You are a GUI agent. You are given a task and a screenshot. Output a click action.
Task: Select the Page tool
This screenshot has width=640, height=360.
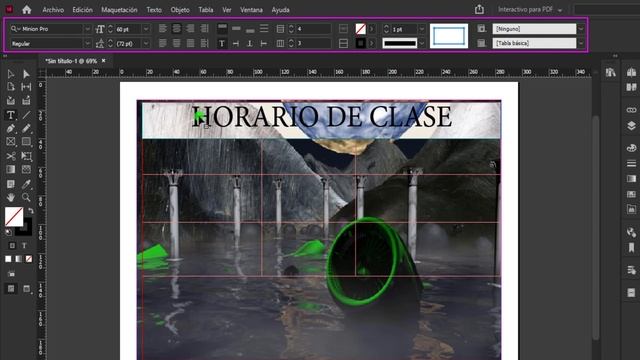tap(11, 87)
